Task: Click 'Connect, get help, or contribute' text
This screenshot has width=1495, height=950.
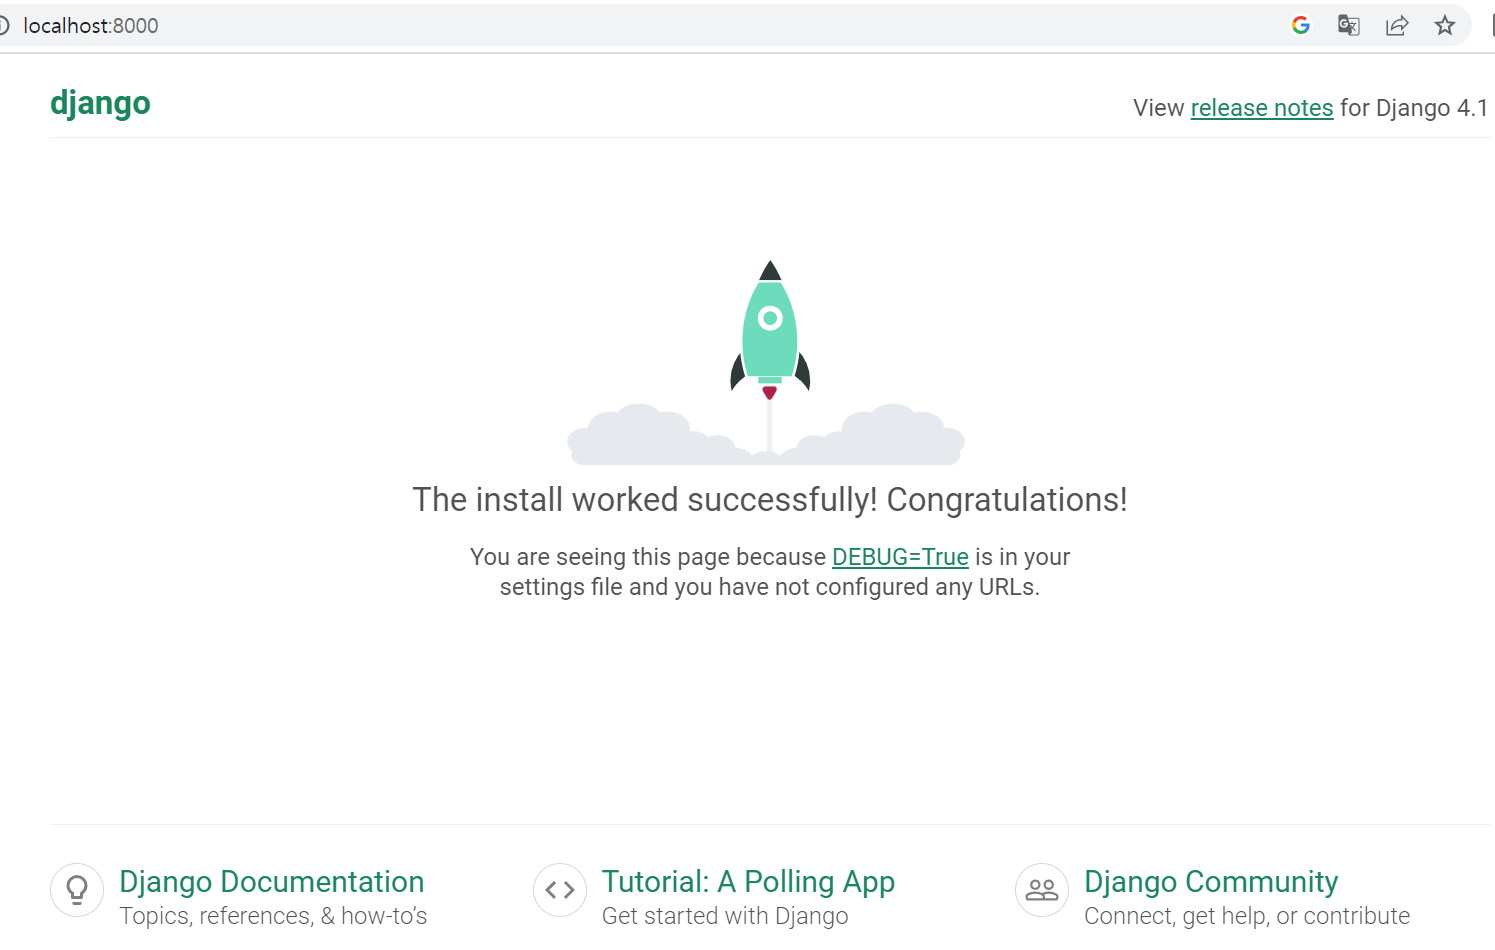Action: [x=1247, y=916]
